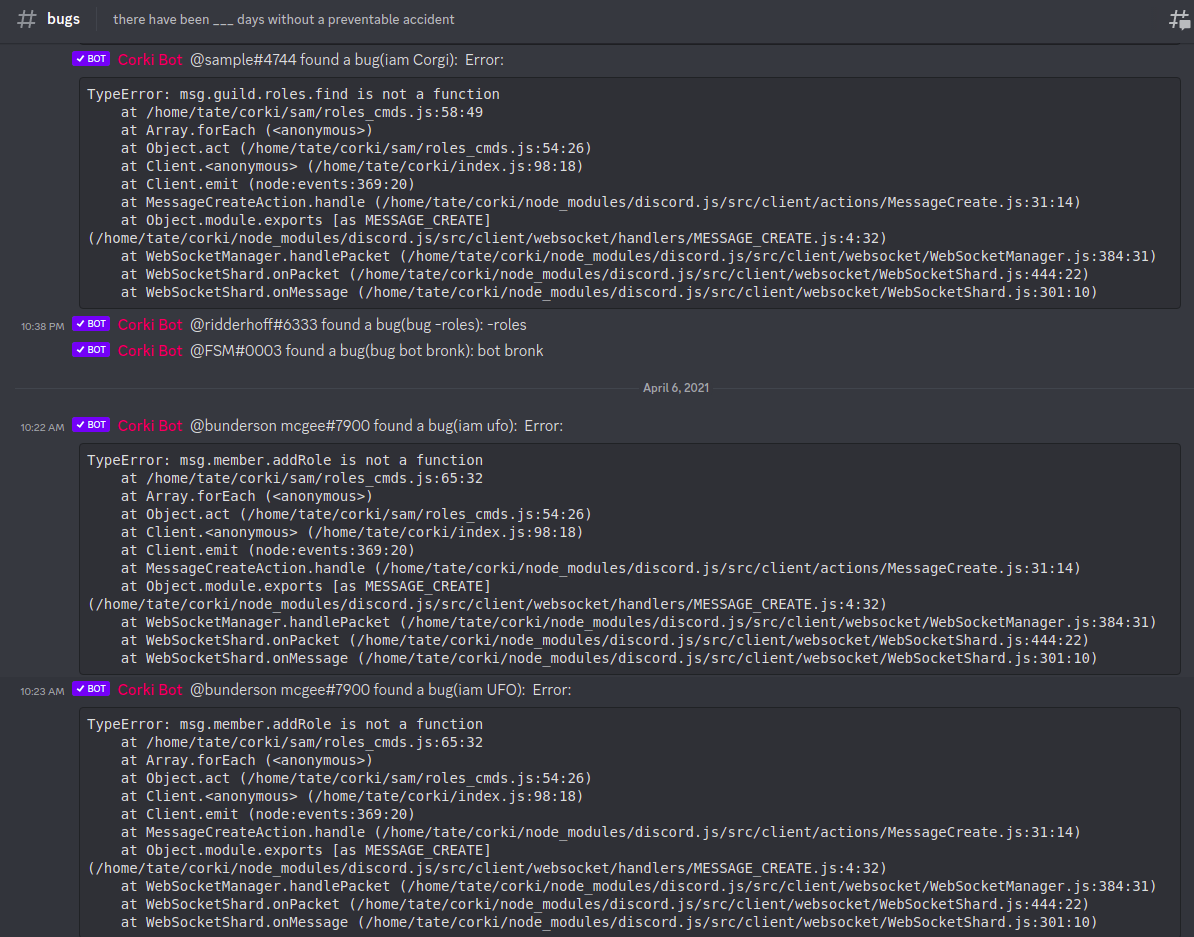Viewport: 1194px width, 937px height.
Task: Click the @sample#4744 mention
Action: point(243,59)
